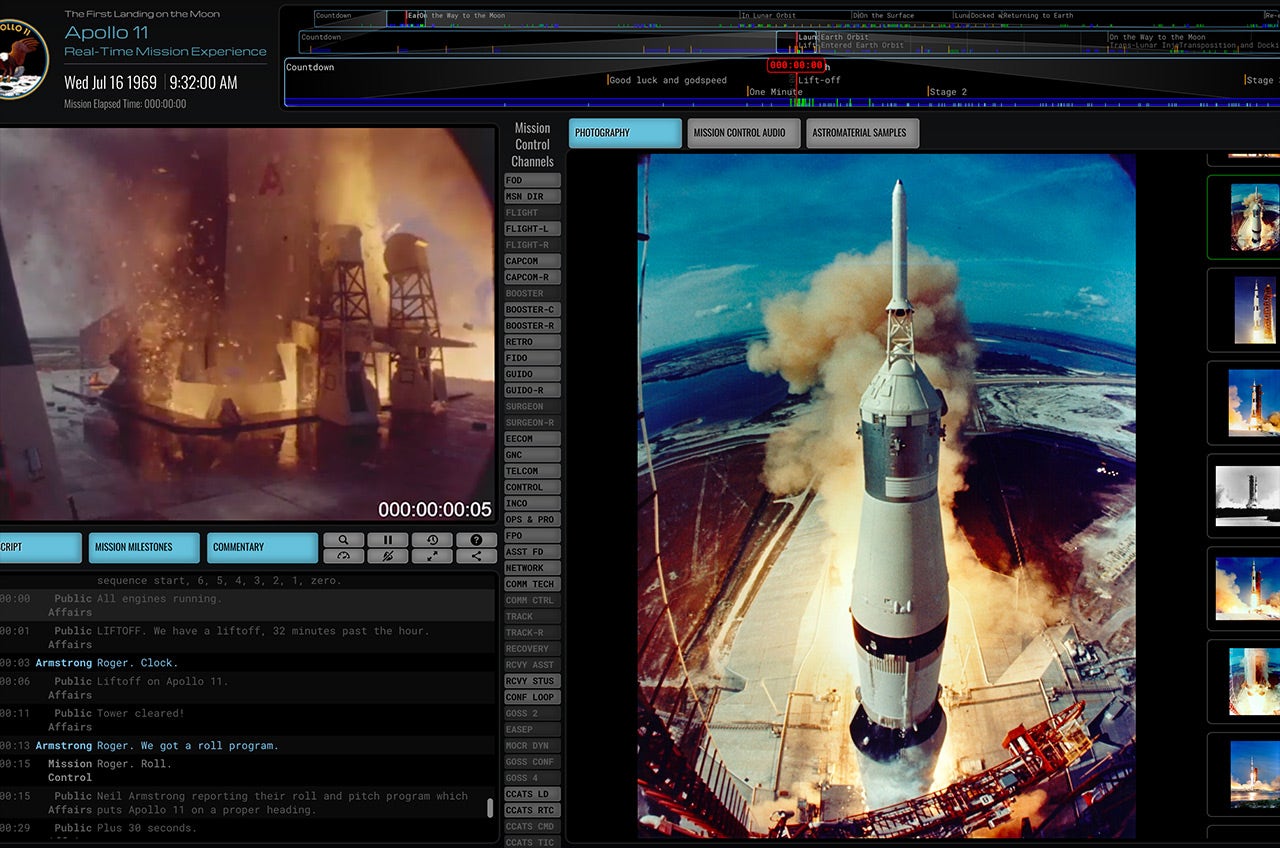The height and width of the screenshot is (848, 1280).
Task: Click the help question mark icon
Action: (476, 540)
